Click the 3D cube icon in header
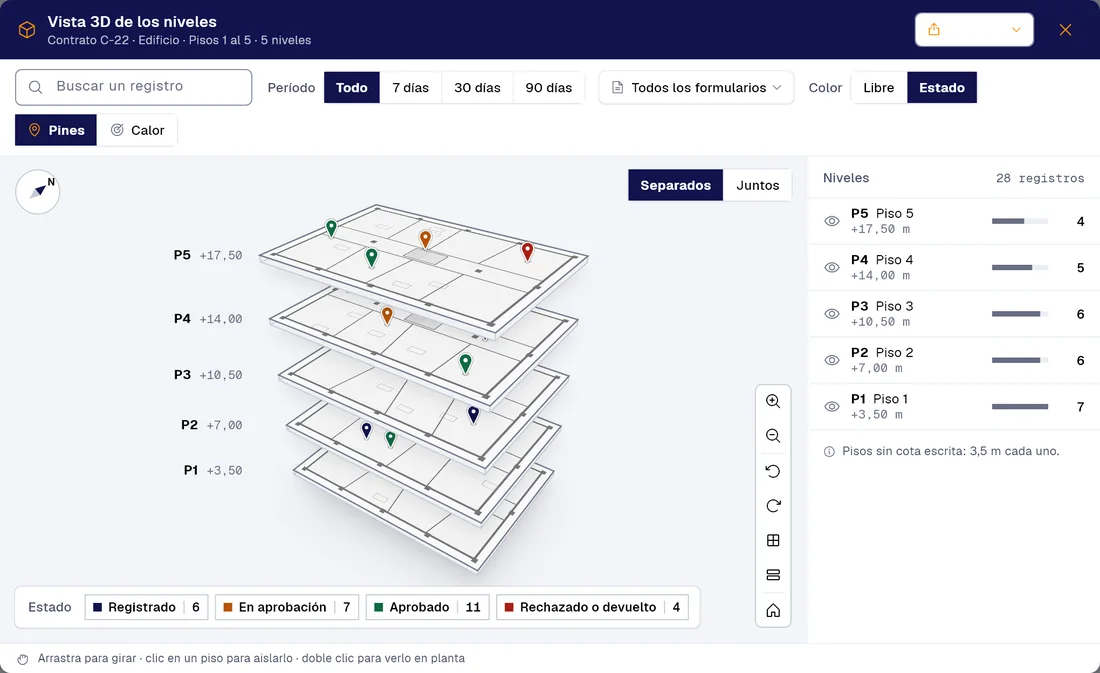 pos(27,30)
